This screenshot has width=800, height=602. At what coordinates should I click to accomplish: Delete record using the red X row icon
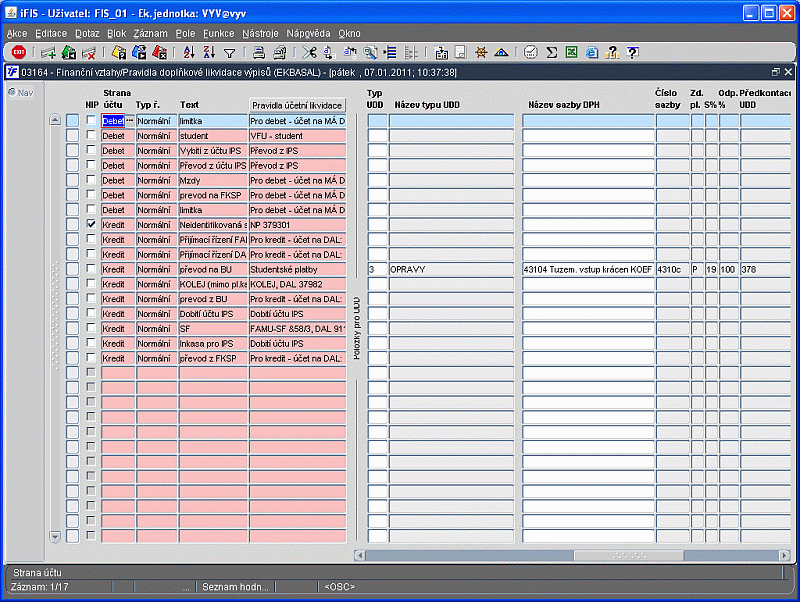[89, 52]
